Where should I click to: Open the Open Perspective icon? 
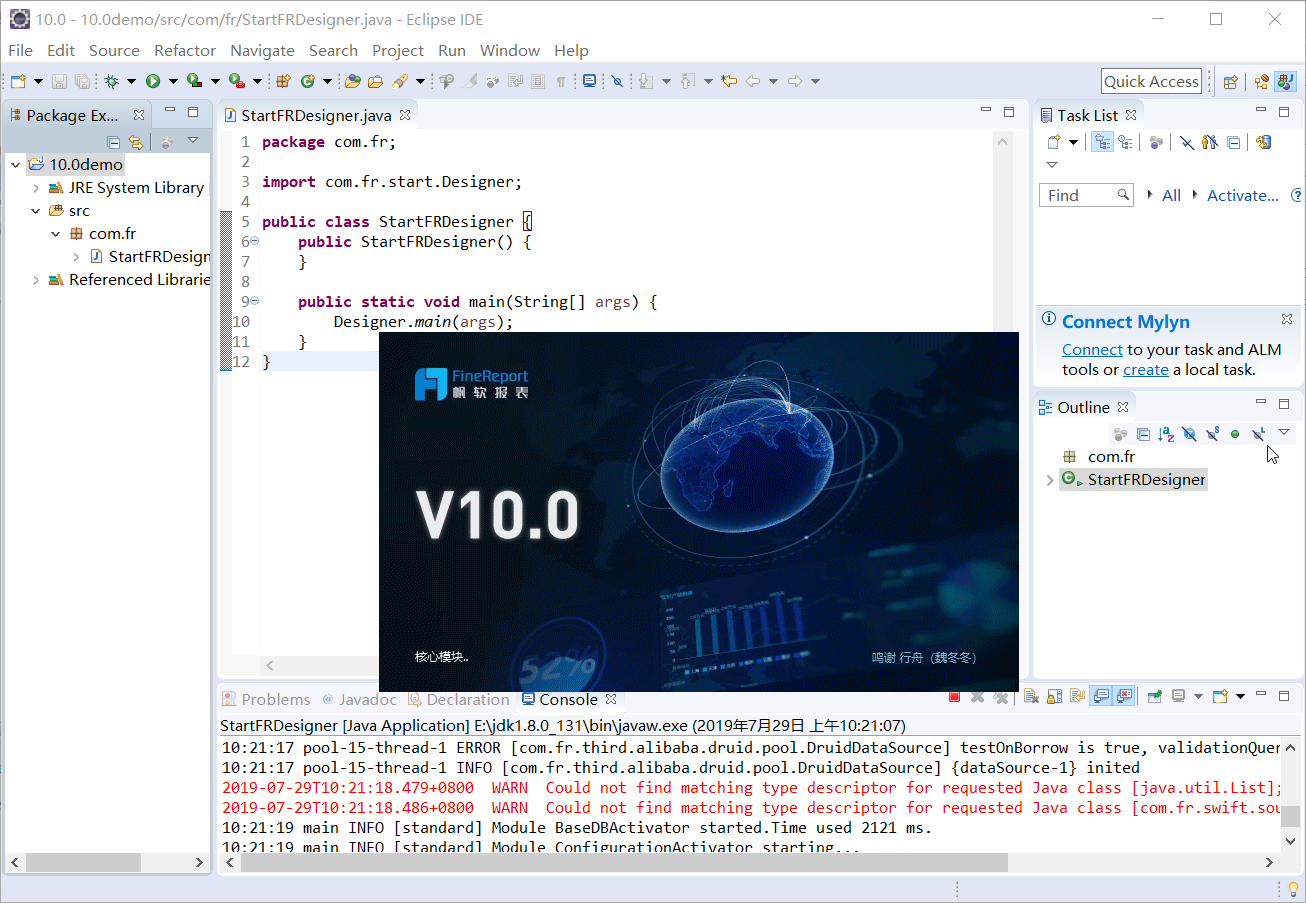(x=1231, y=82)
